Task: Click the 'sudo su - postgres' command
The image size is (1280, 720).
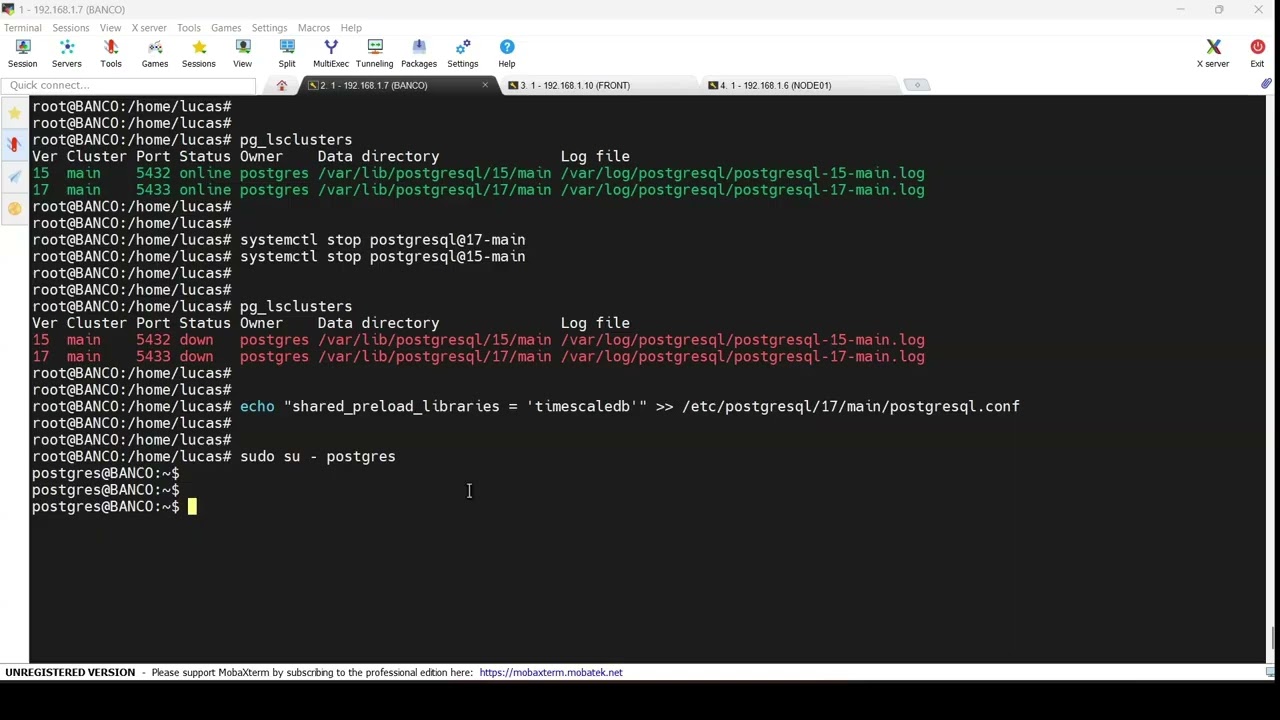Action: (318, 456)
